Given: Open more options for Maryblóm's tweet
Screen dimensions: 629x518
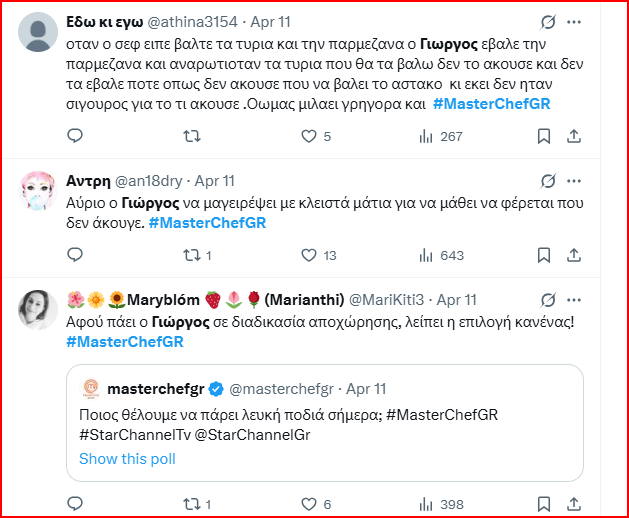Looking at the screenshot, I should point(572,299).
